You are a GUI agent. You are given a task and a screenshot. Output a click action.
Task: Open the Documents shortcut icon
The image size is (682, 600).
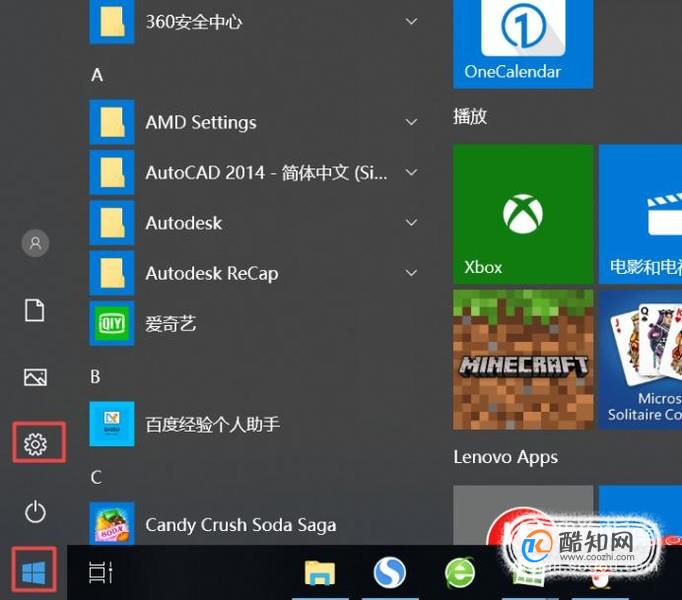click(x=35, y=310)
